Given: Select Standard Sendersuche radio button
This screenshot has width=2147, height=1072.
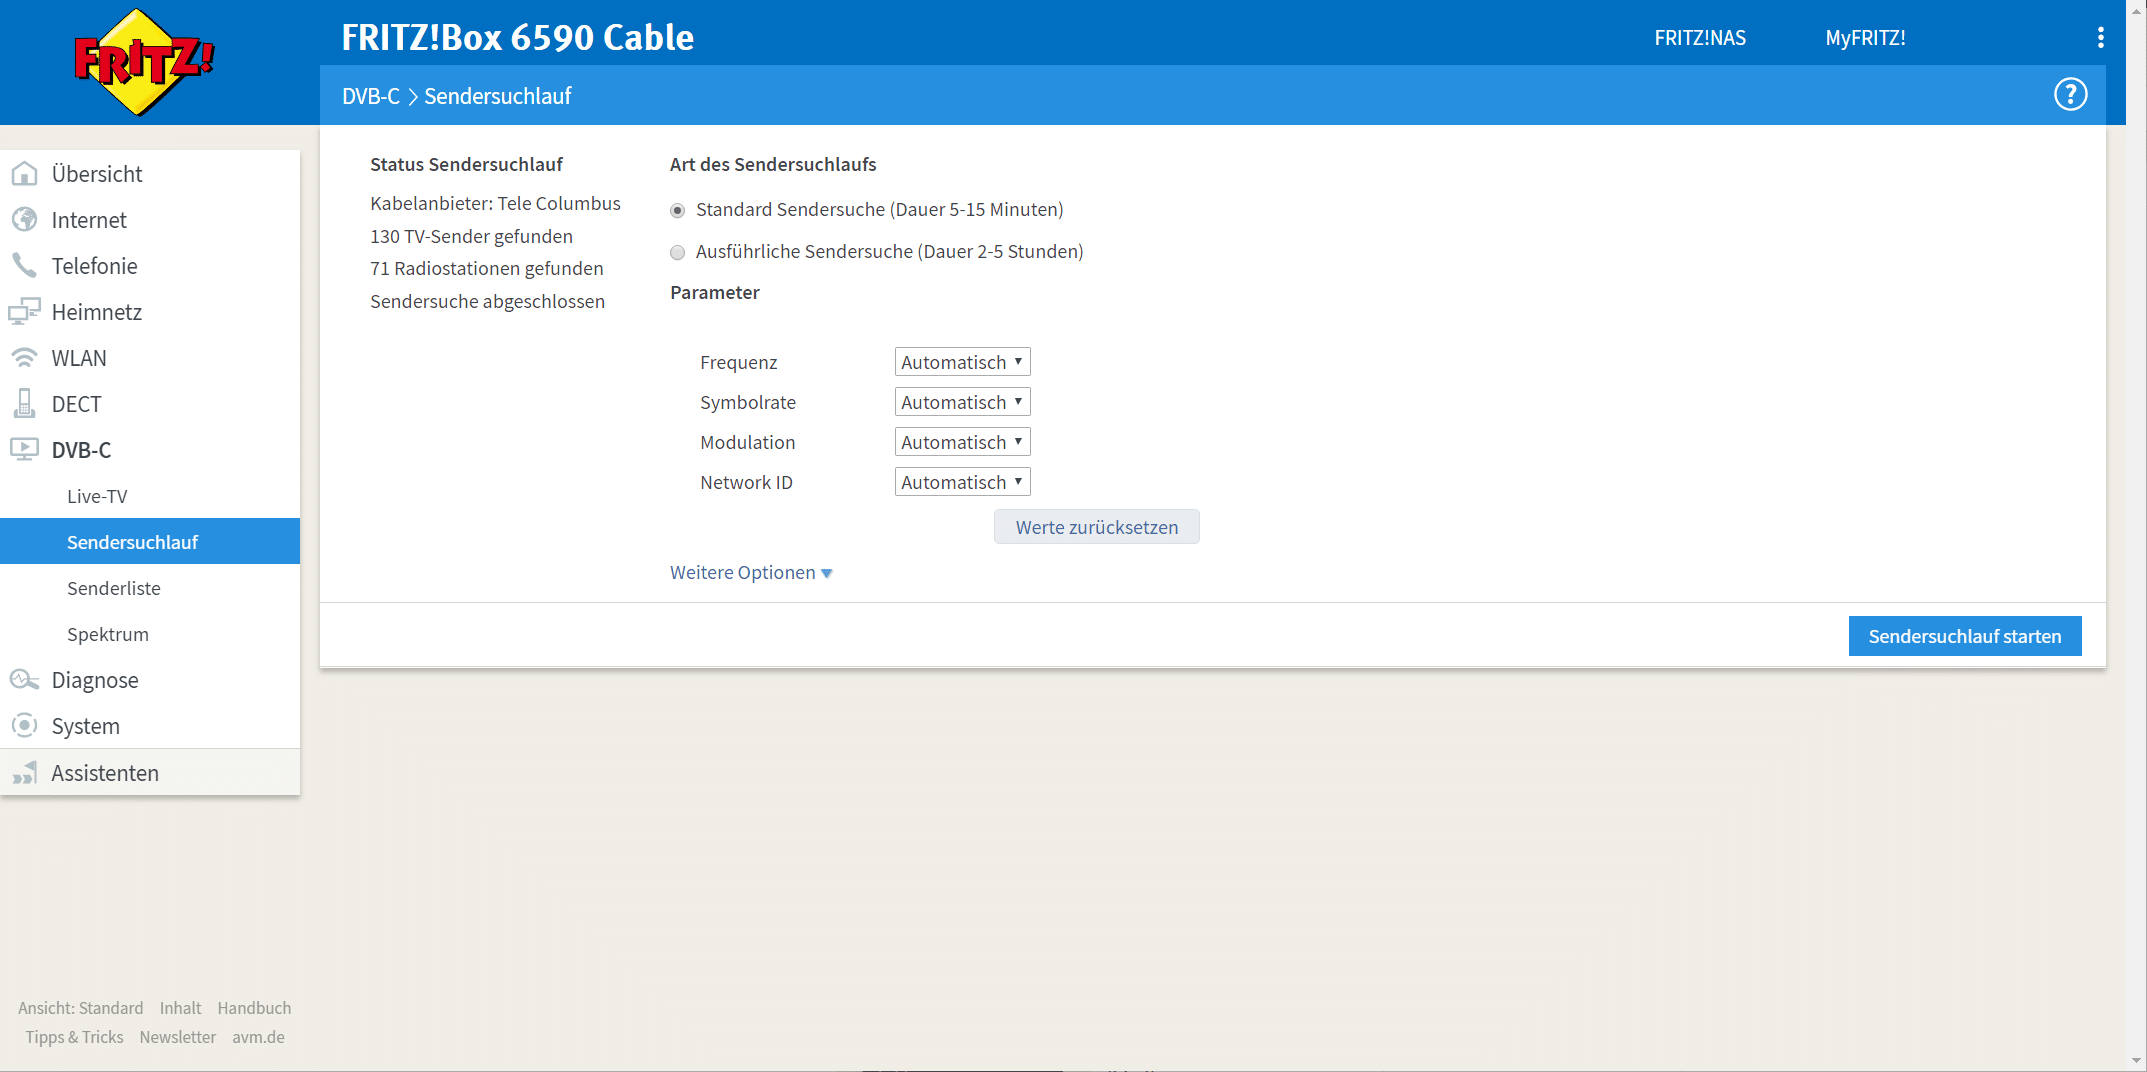Looking at the screenshot, I should point(678,210).
